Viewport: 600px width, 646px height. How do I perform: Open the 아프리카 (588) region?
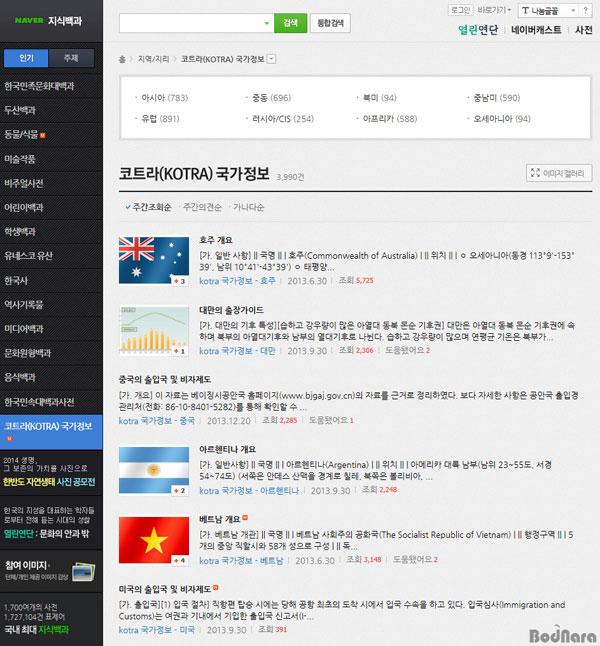coord(390,119)
